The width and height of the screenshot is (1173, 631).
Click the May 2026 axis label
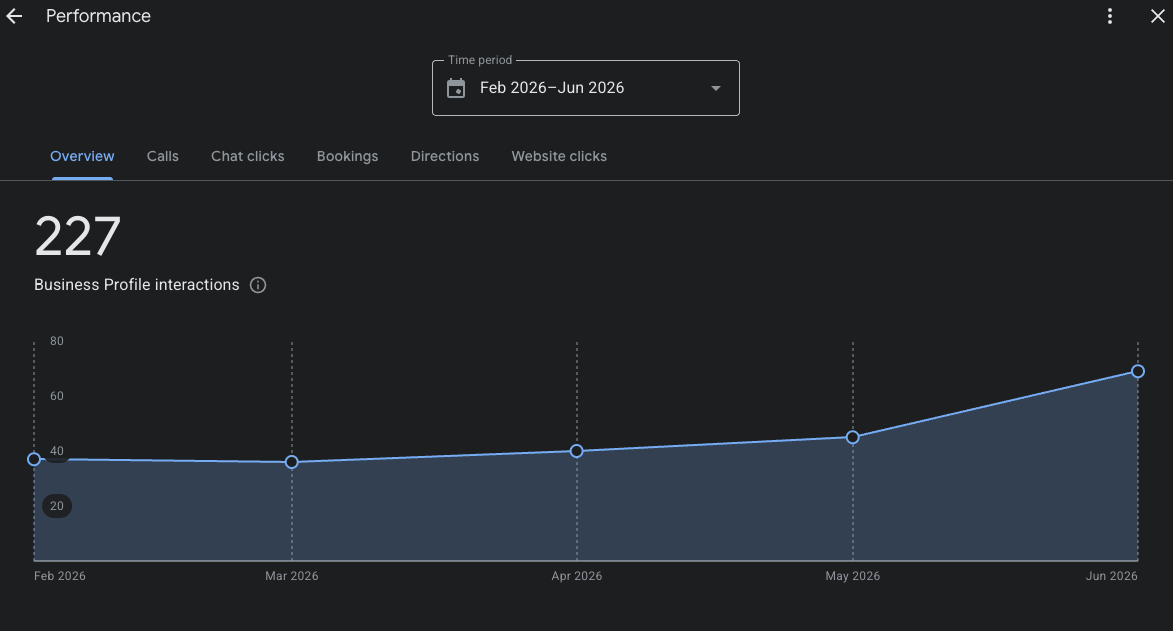pyautogui.click(x=853, y=576)
